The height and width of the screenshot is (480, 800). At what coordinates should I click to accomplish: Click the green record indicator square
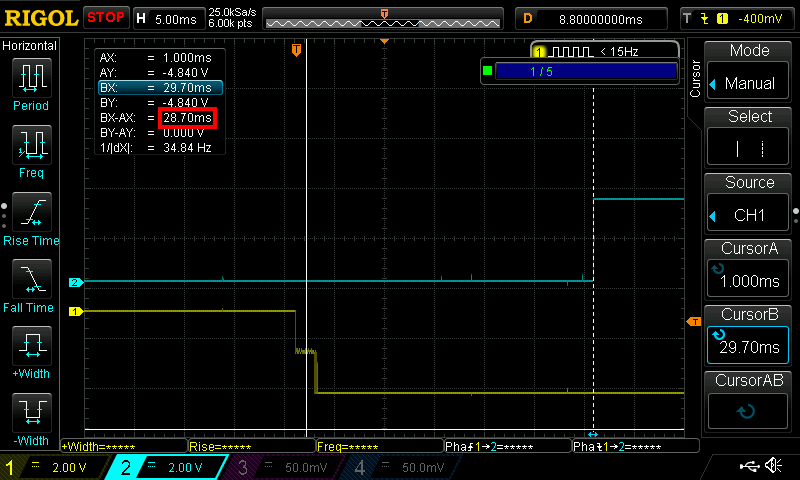pos(488,71)
